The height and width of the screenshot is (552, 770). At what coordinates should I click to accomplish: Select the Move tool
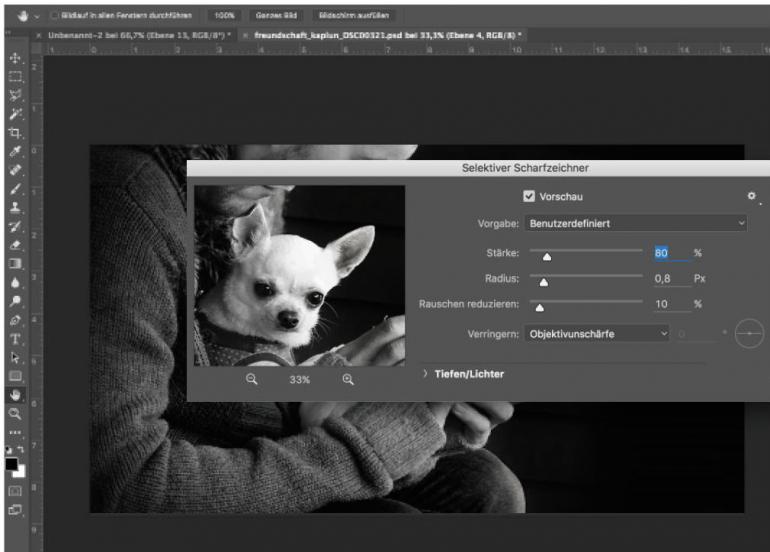(15, 58)
